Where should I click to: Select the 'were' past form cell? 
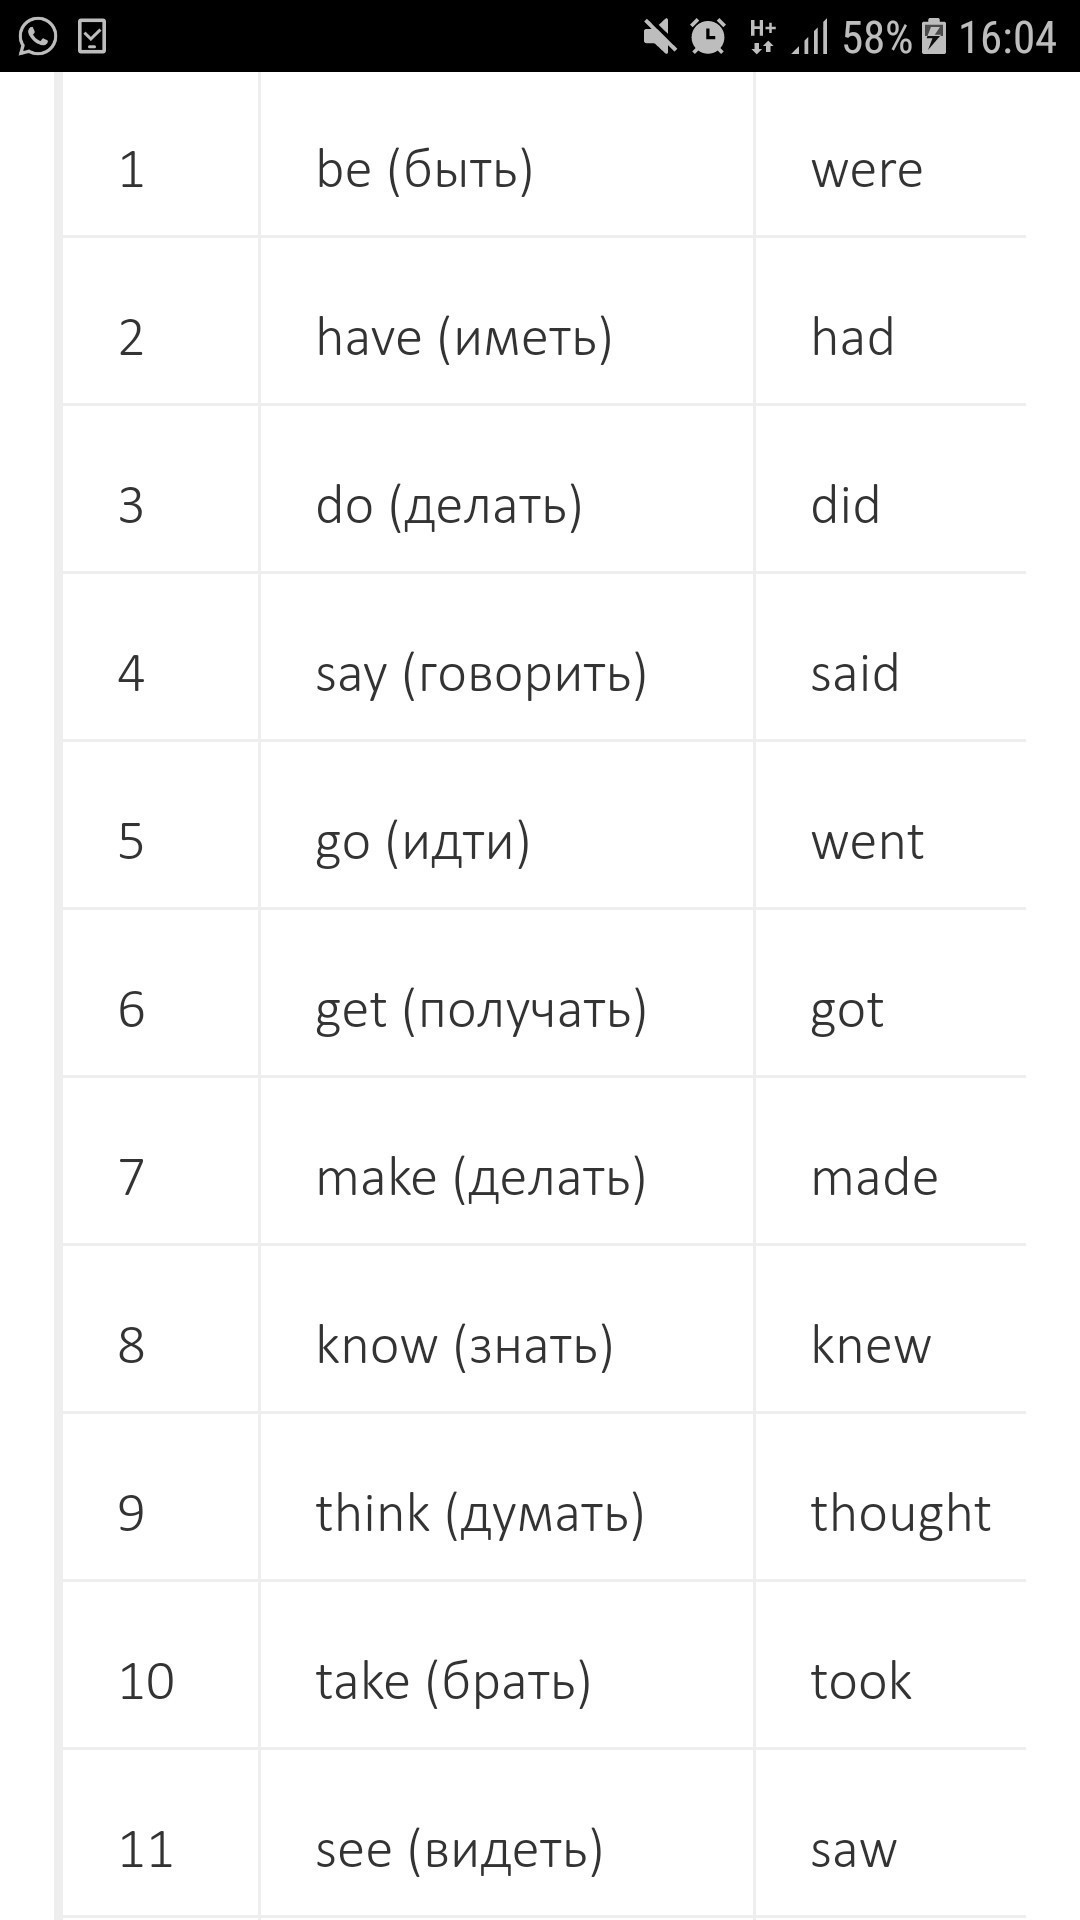[x=891, y=155]
